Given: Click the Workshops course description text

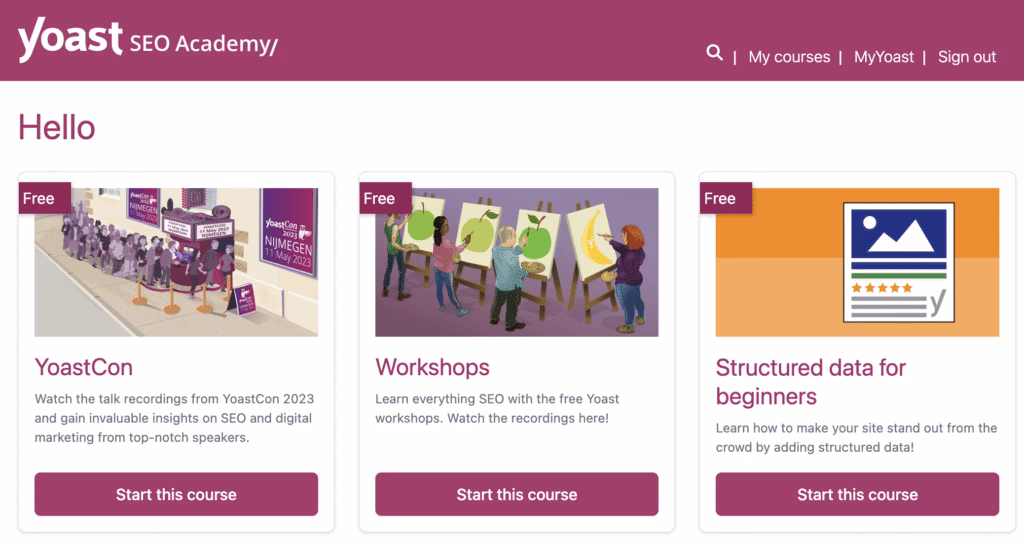Looking at the screenshot, I should tap(497, 408).
